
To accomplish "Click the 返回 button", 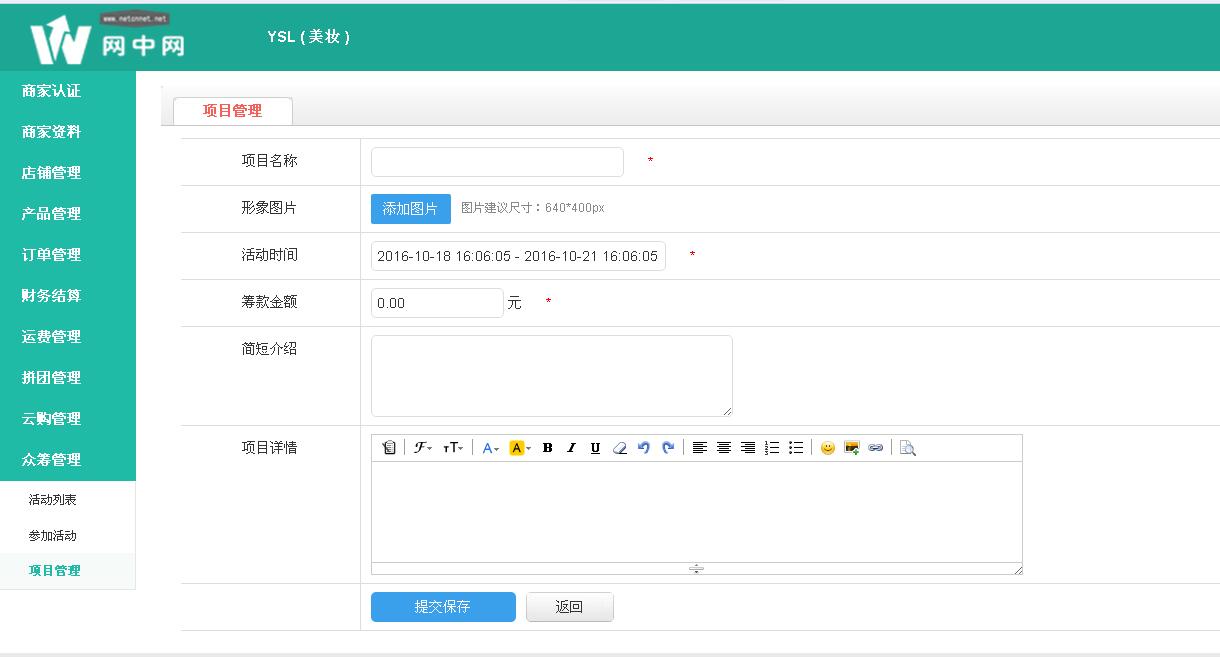I will point(569,607).
